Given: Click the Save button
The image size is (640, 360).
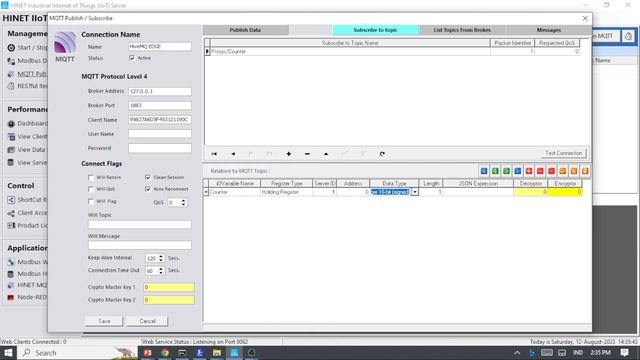Looking at the screenshot, I should click(104, 321).
